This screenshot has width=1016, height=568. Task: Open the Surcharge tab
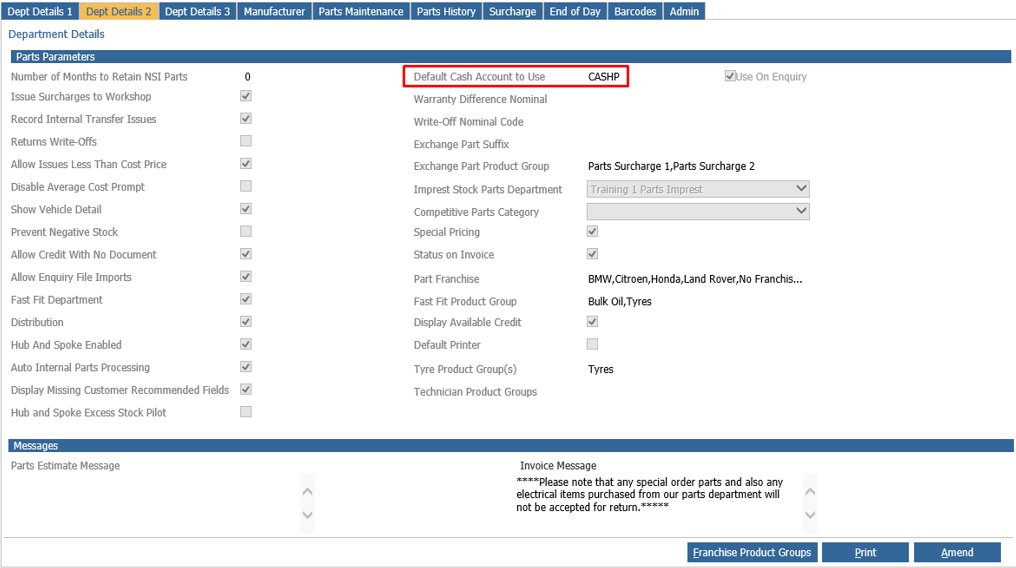[512, 11]
